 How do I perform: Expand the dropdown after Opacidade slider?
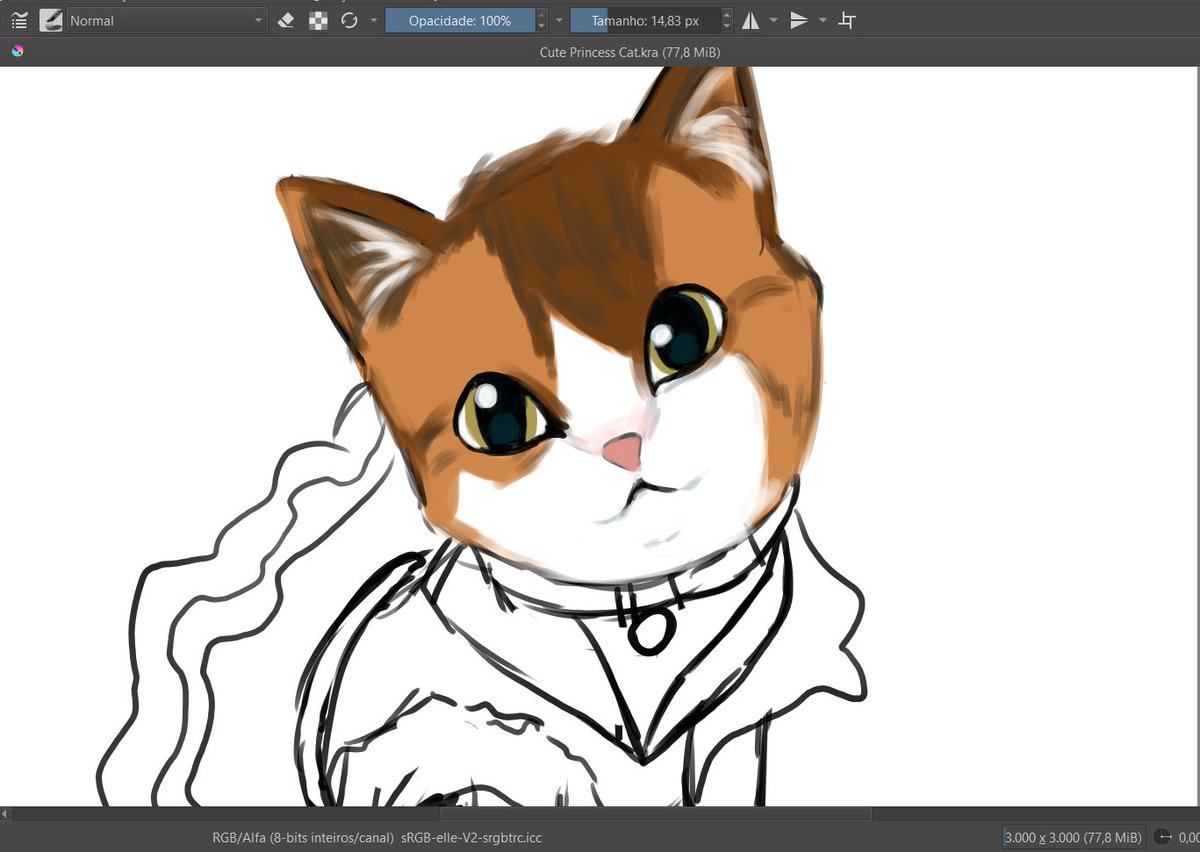[x=559, y=20]
